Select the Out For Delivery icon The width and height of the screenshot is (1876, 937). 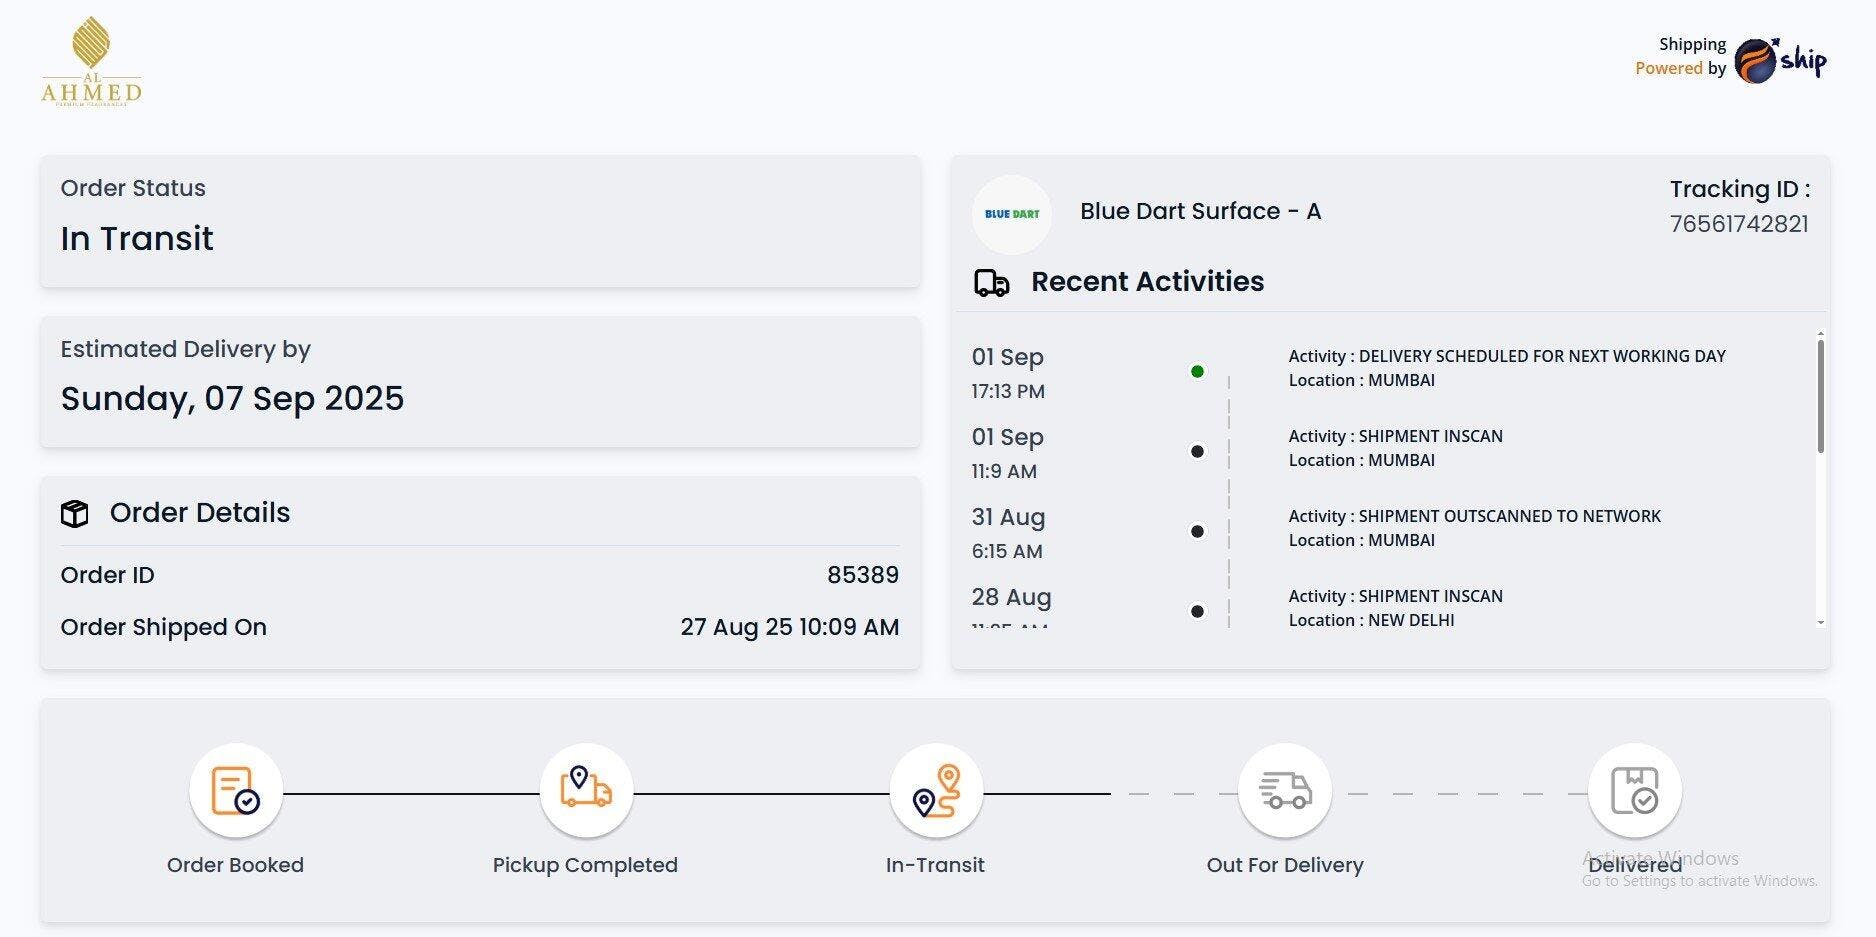(x=1285, y=791)
